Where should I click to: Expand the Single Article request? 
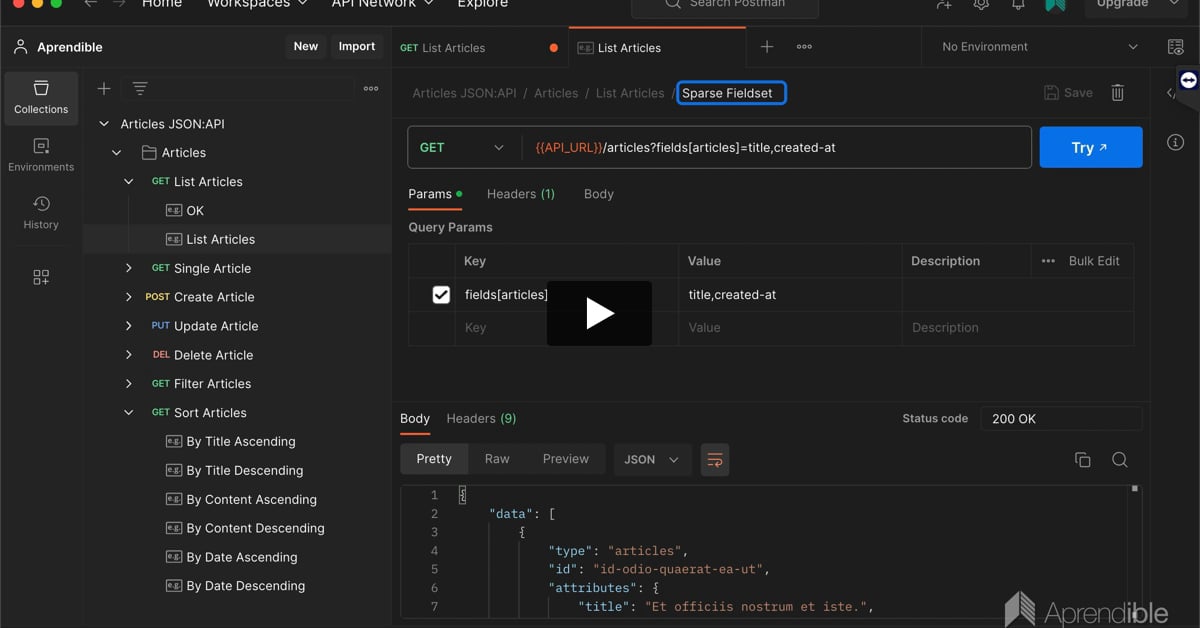pos(129,268)
